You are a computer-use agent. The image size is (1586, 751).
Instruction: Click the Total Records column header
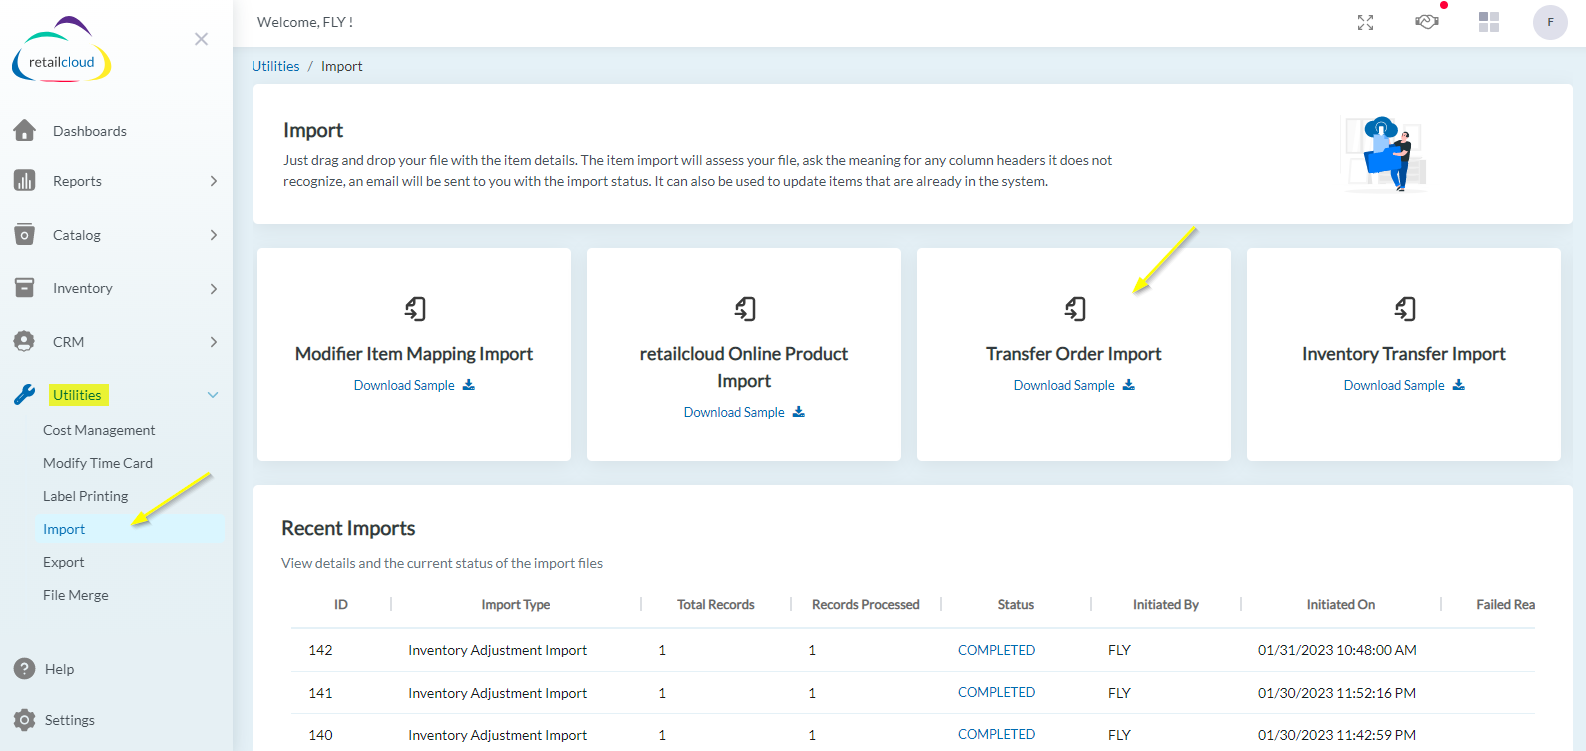tap(716, 604)
